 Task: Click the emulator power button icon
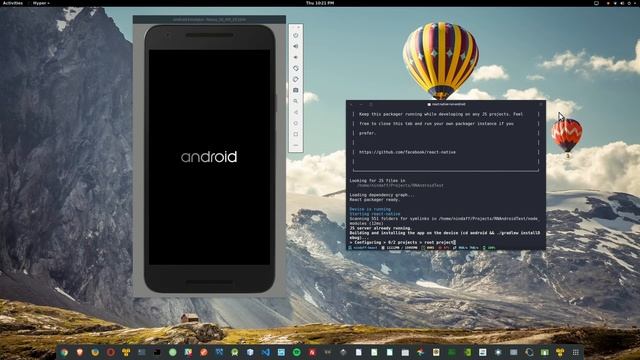point(296,36)
